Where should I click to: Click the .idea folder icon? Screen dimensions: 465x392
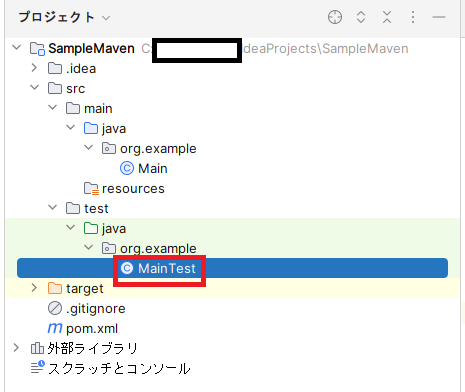pyautogui.click(x=55, y=68)
